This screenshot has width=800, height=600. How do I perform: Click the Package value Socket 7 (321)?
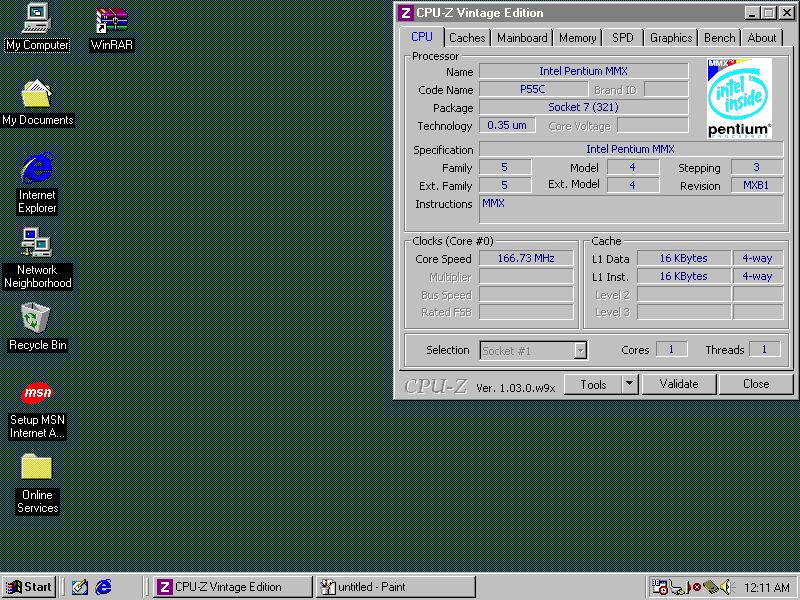(x=584, y=107)
